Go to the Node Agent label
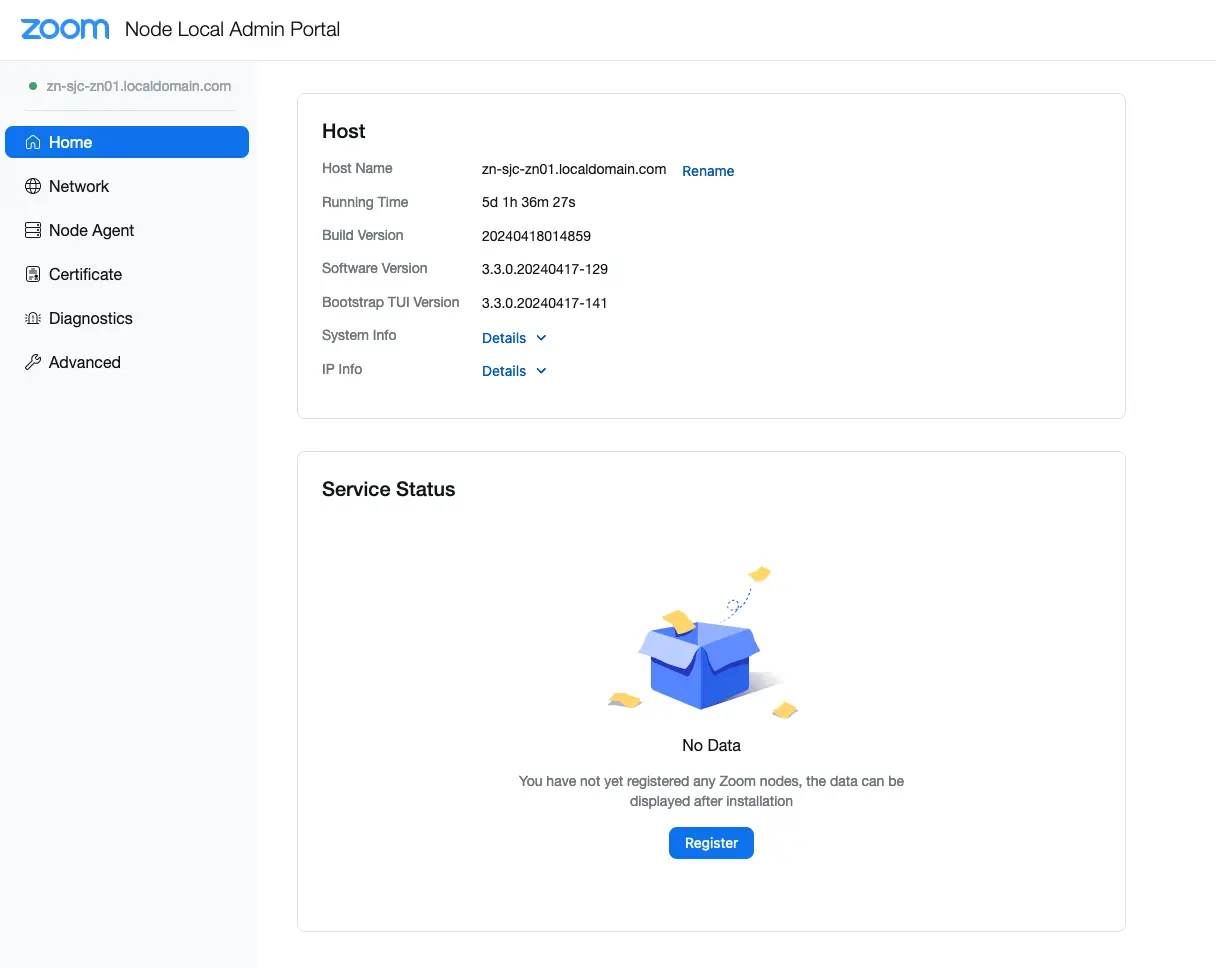 coord(91,230)
